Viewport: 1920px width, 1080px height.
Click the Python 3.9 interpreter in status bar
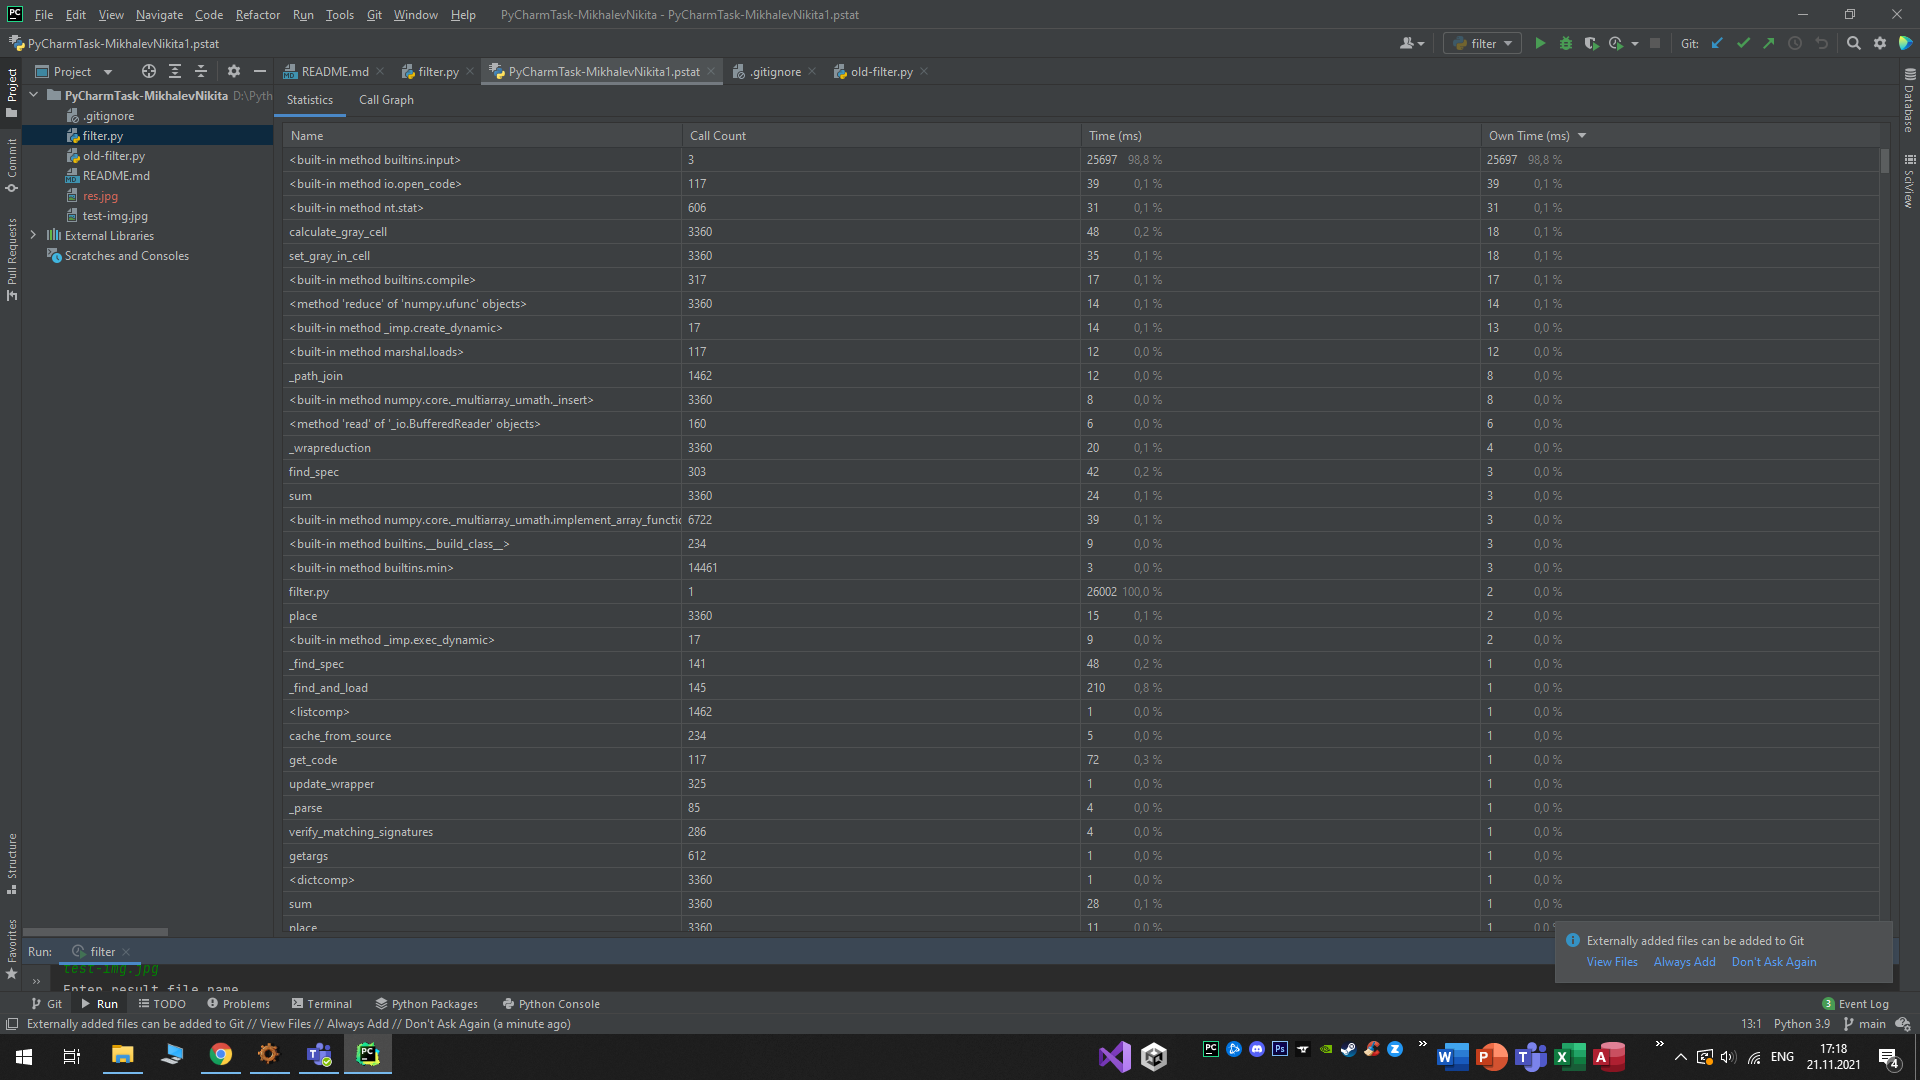tap(1801, 1024)
